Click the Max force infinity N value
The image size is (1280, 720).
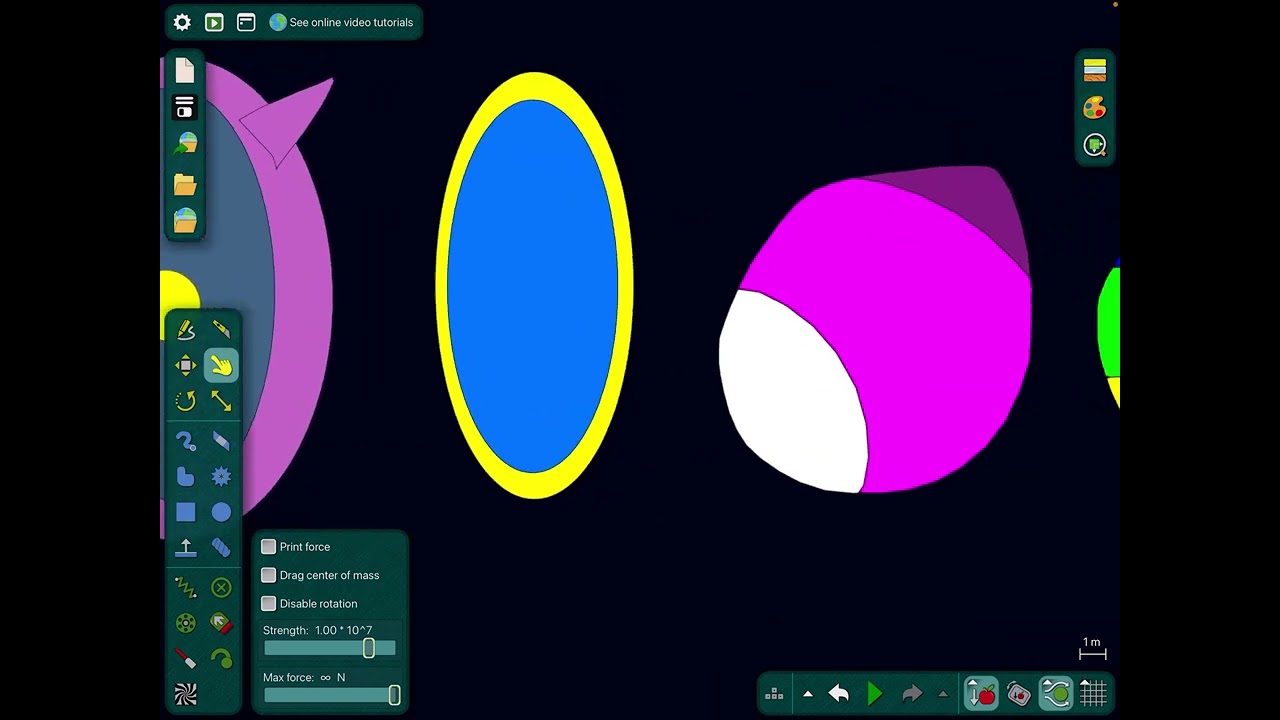[x=332, y=678]
